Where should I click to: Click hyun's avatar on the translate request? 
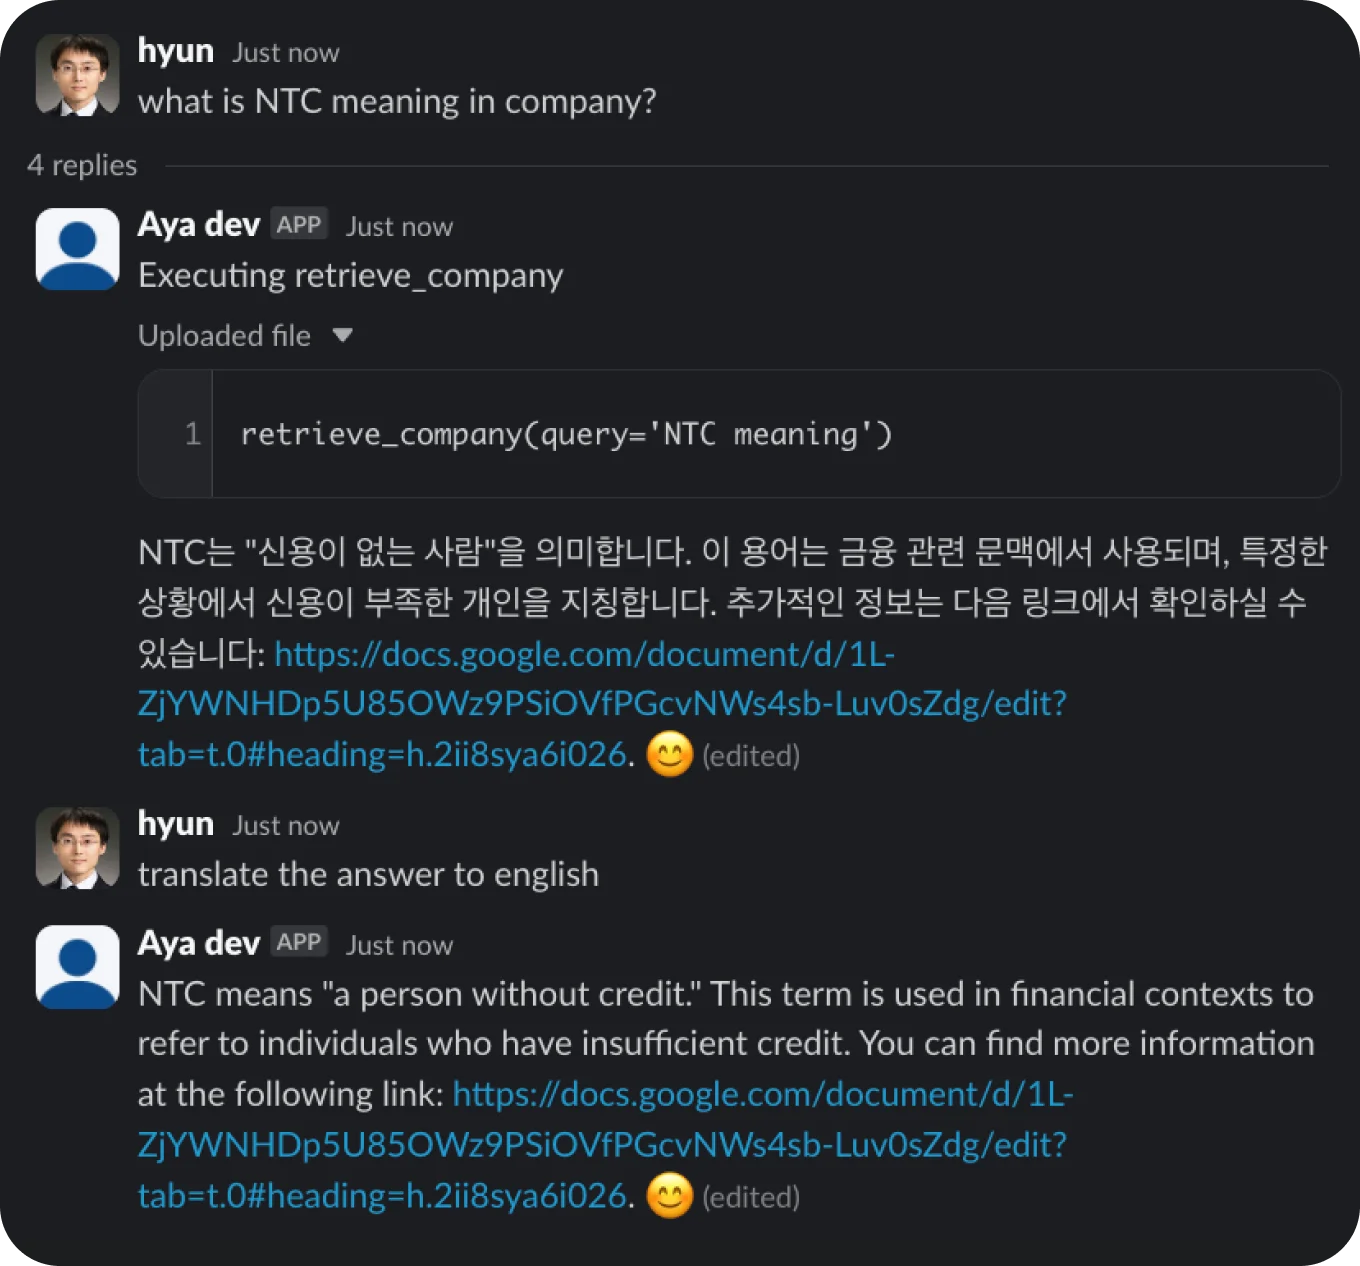click(x=77, y=848)
